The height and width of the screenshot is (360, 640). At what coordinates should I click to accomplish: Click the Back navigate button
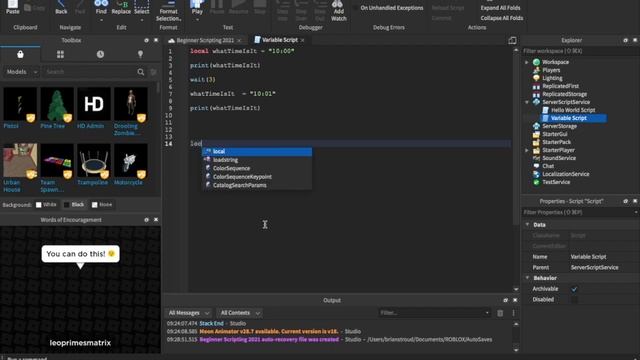61,7
